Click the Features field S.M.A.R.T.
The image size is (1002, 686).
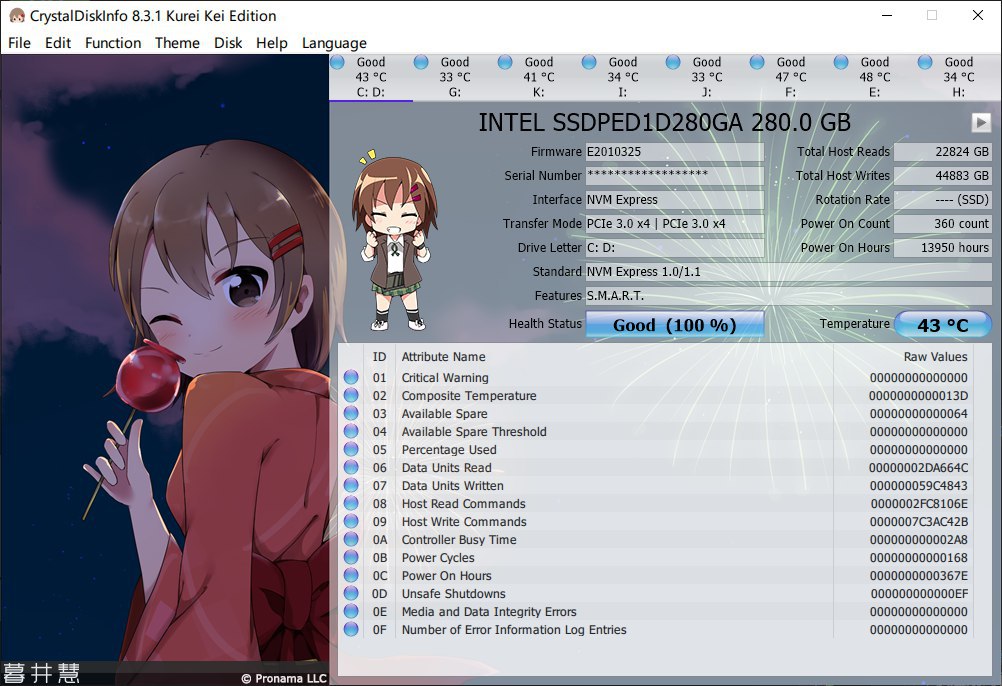789,296
